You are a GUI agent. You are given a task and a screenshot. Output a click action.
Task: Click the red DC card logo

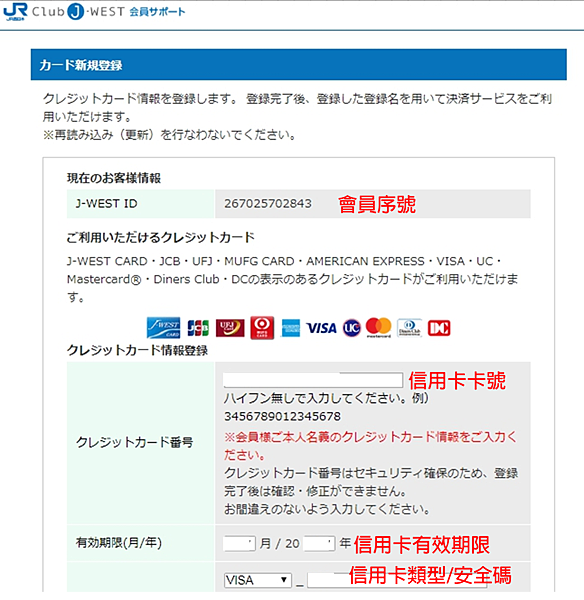[439, 328]
